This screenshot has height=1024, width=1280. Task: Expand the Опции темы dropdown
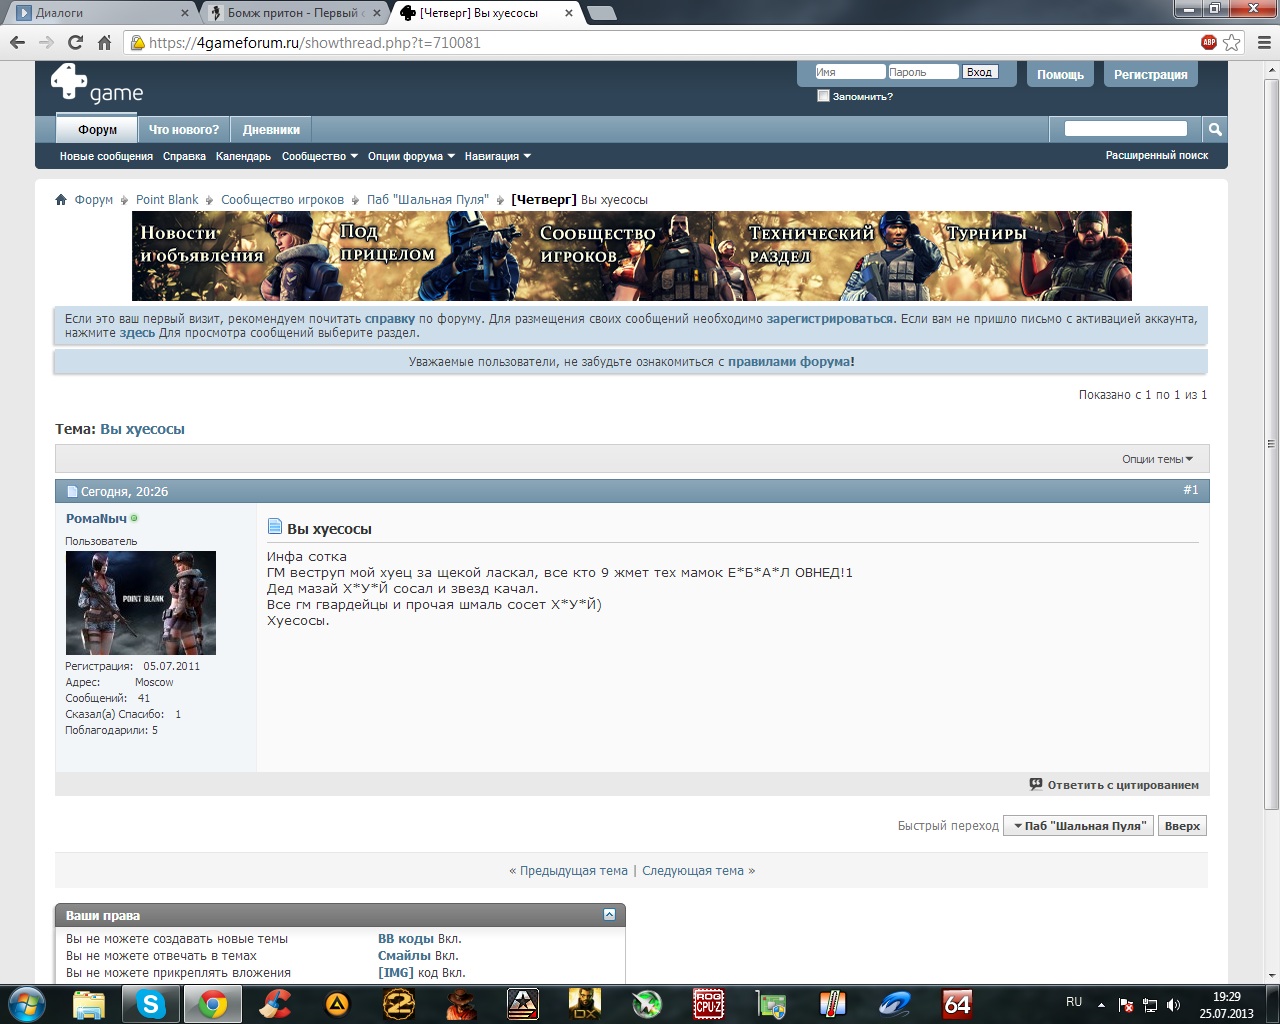tap(1157, 459)
